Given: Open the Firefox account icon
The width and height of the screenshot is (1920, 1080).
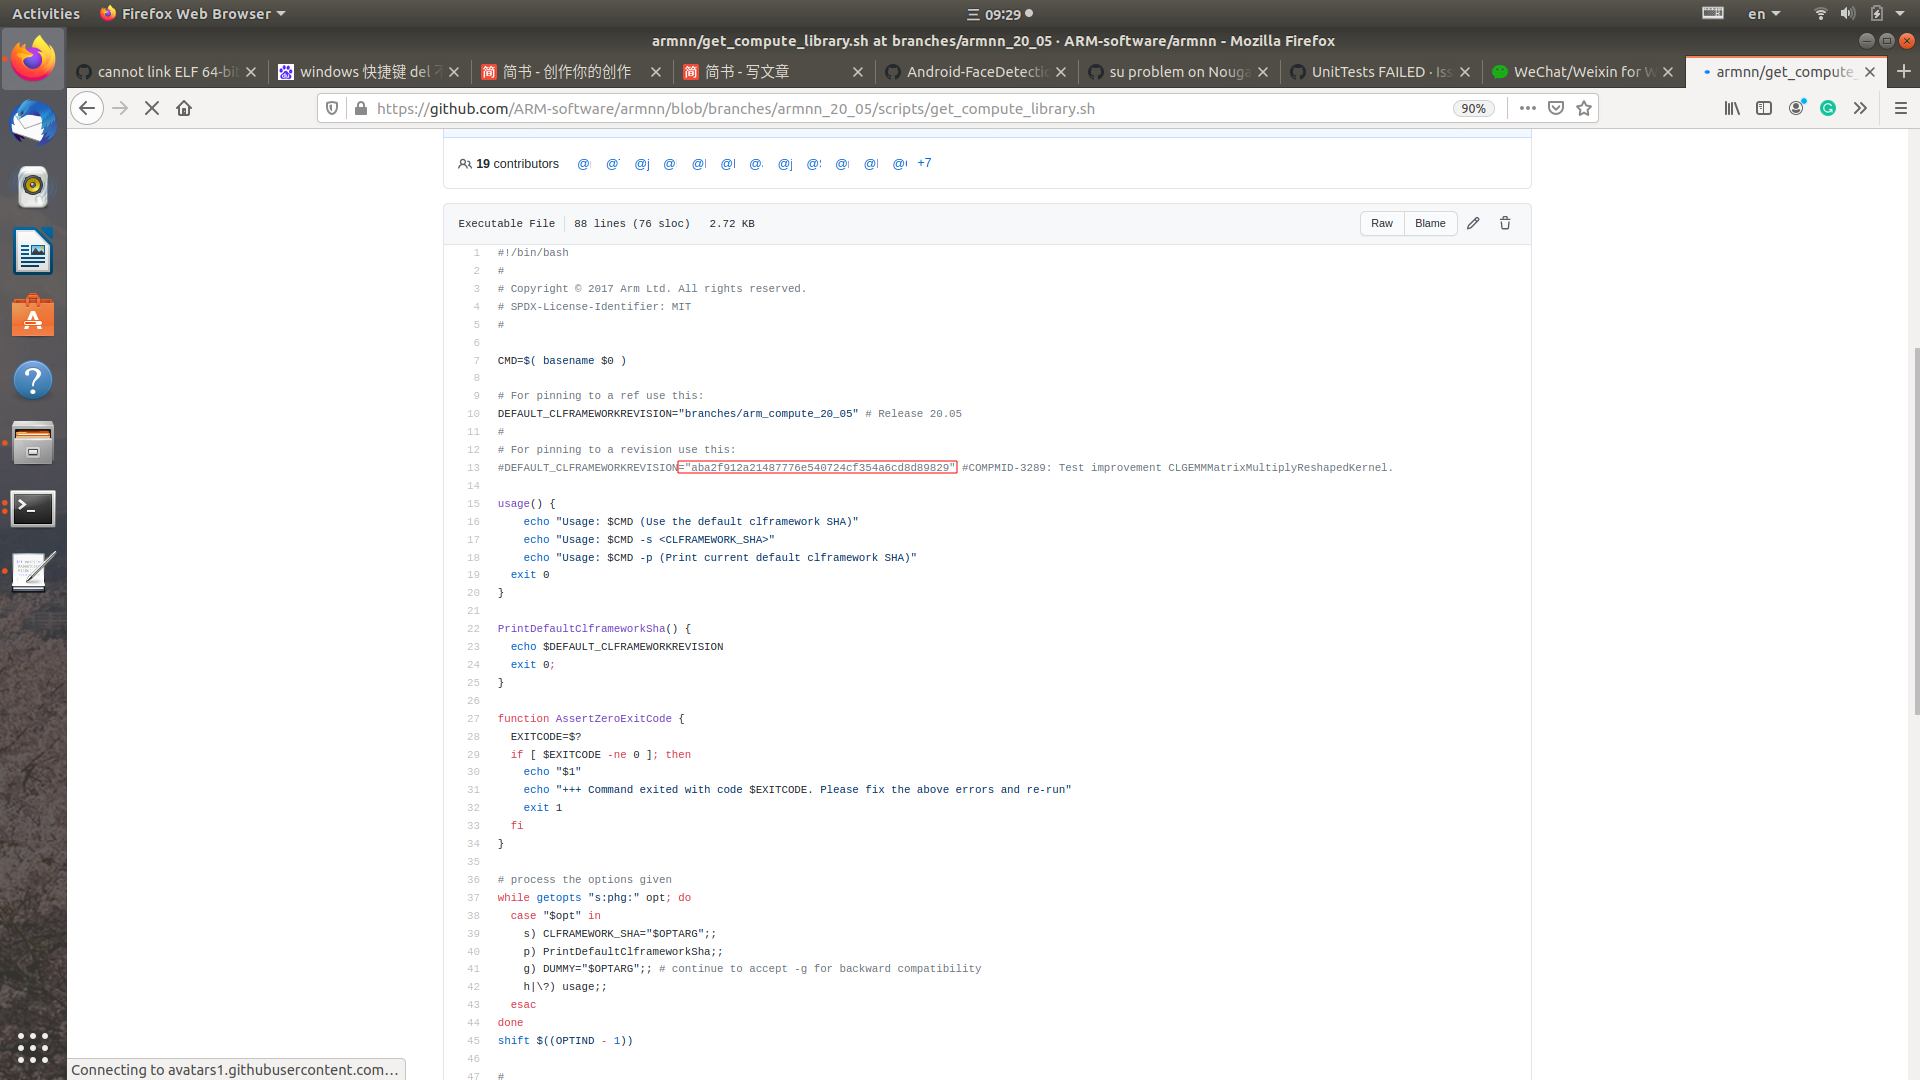Looking at the screenshot, I should (x=1796, y=108).
